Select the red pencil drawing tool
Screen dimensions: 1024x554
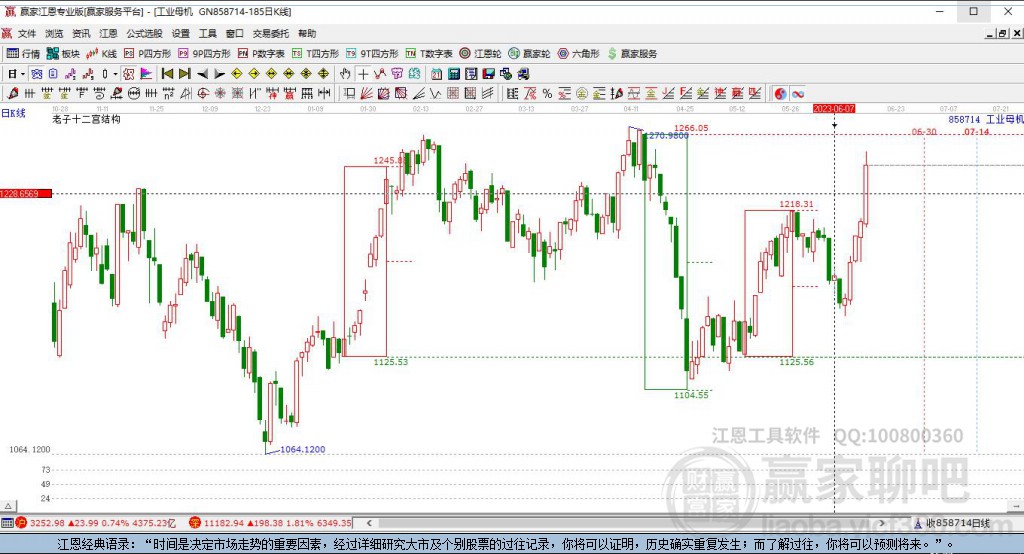coord(12,93)
